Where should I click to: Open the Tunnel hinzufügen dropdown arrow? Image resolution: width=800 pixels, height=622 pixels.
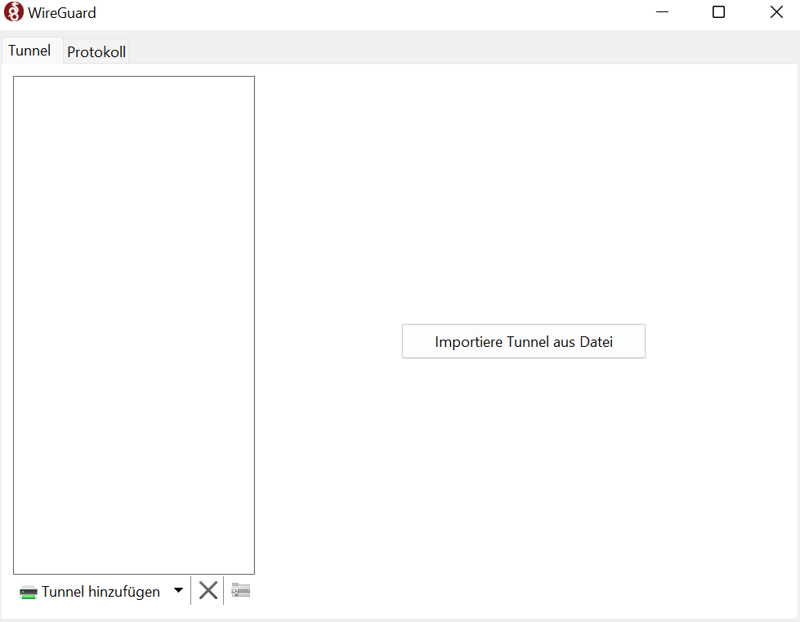(178, 591)
